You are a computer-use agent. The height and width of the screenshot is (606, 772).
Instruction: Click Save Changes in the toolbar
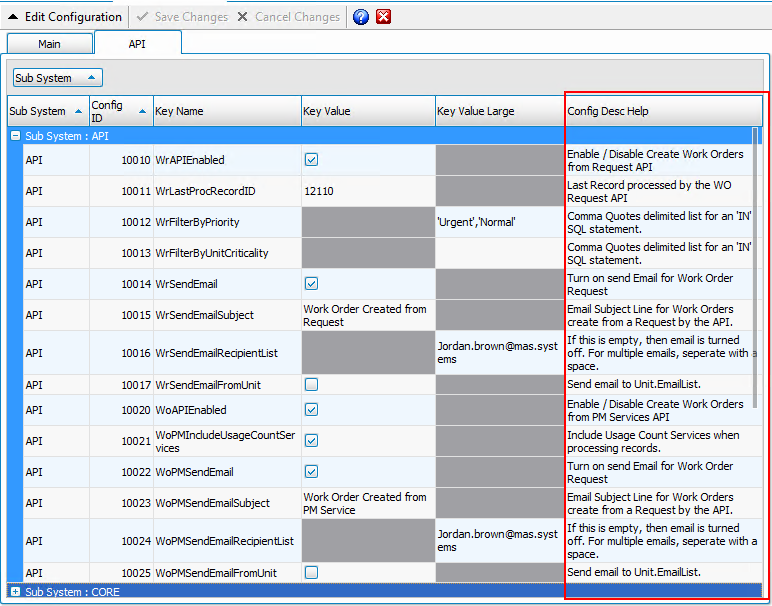click(183, 17)
